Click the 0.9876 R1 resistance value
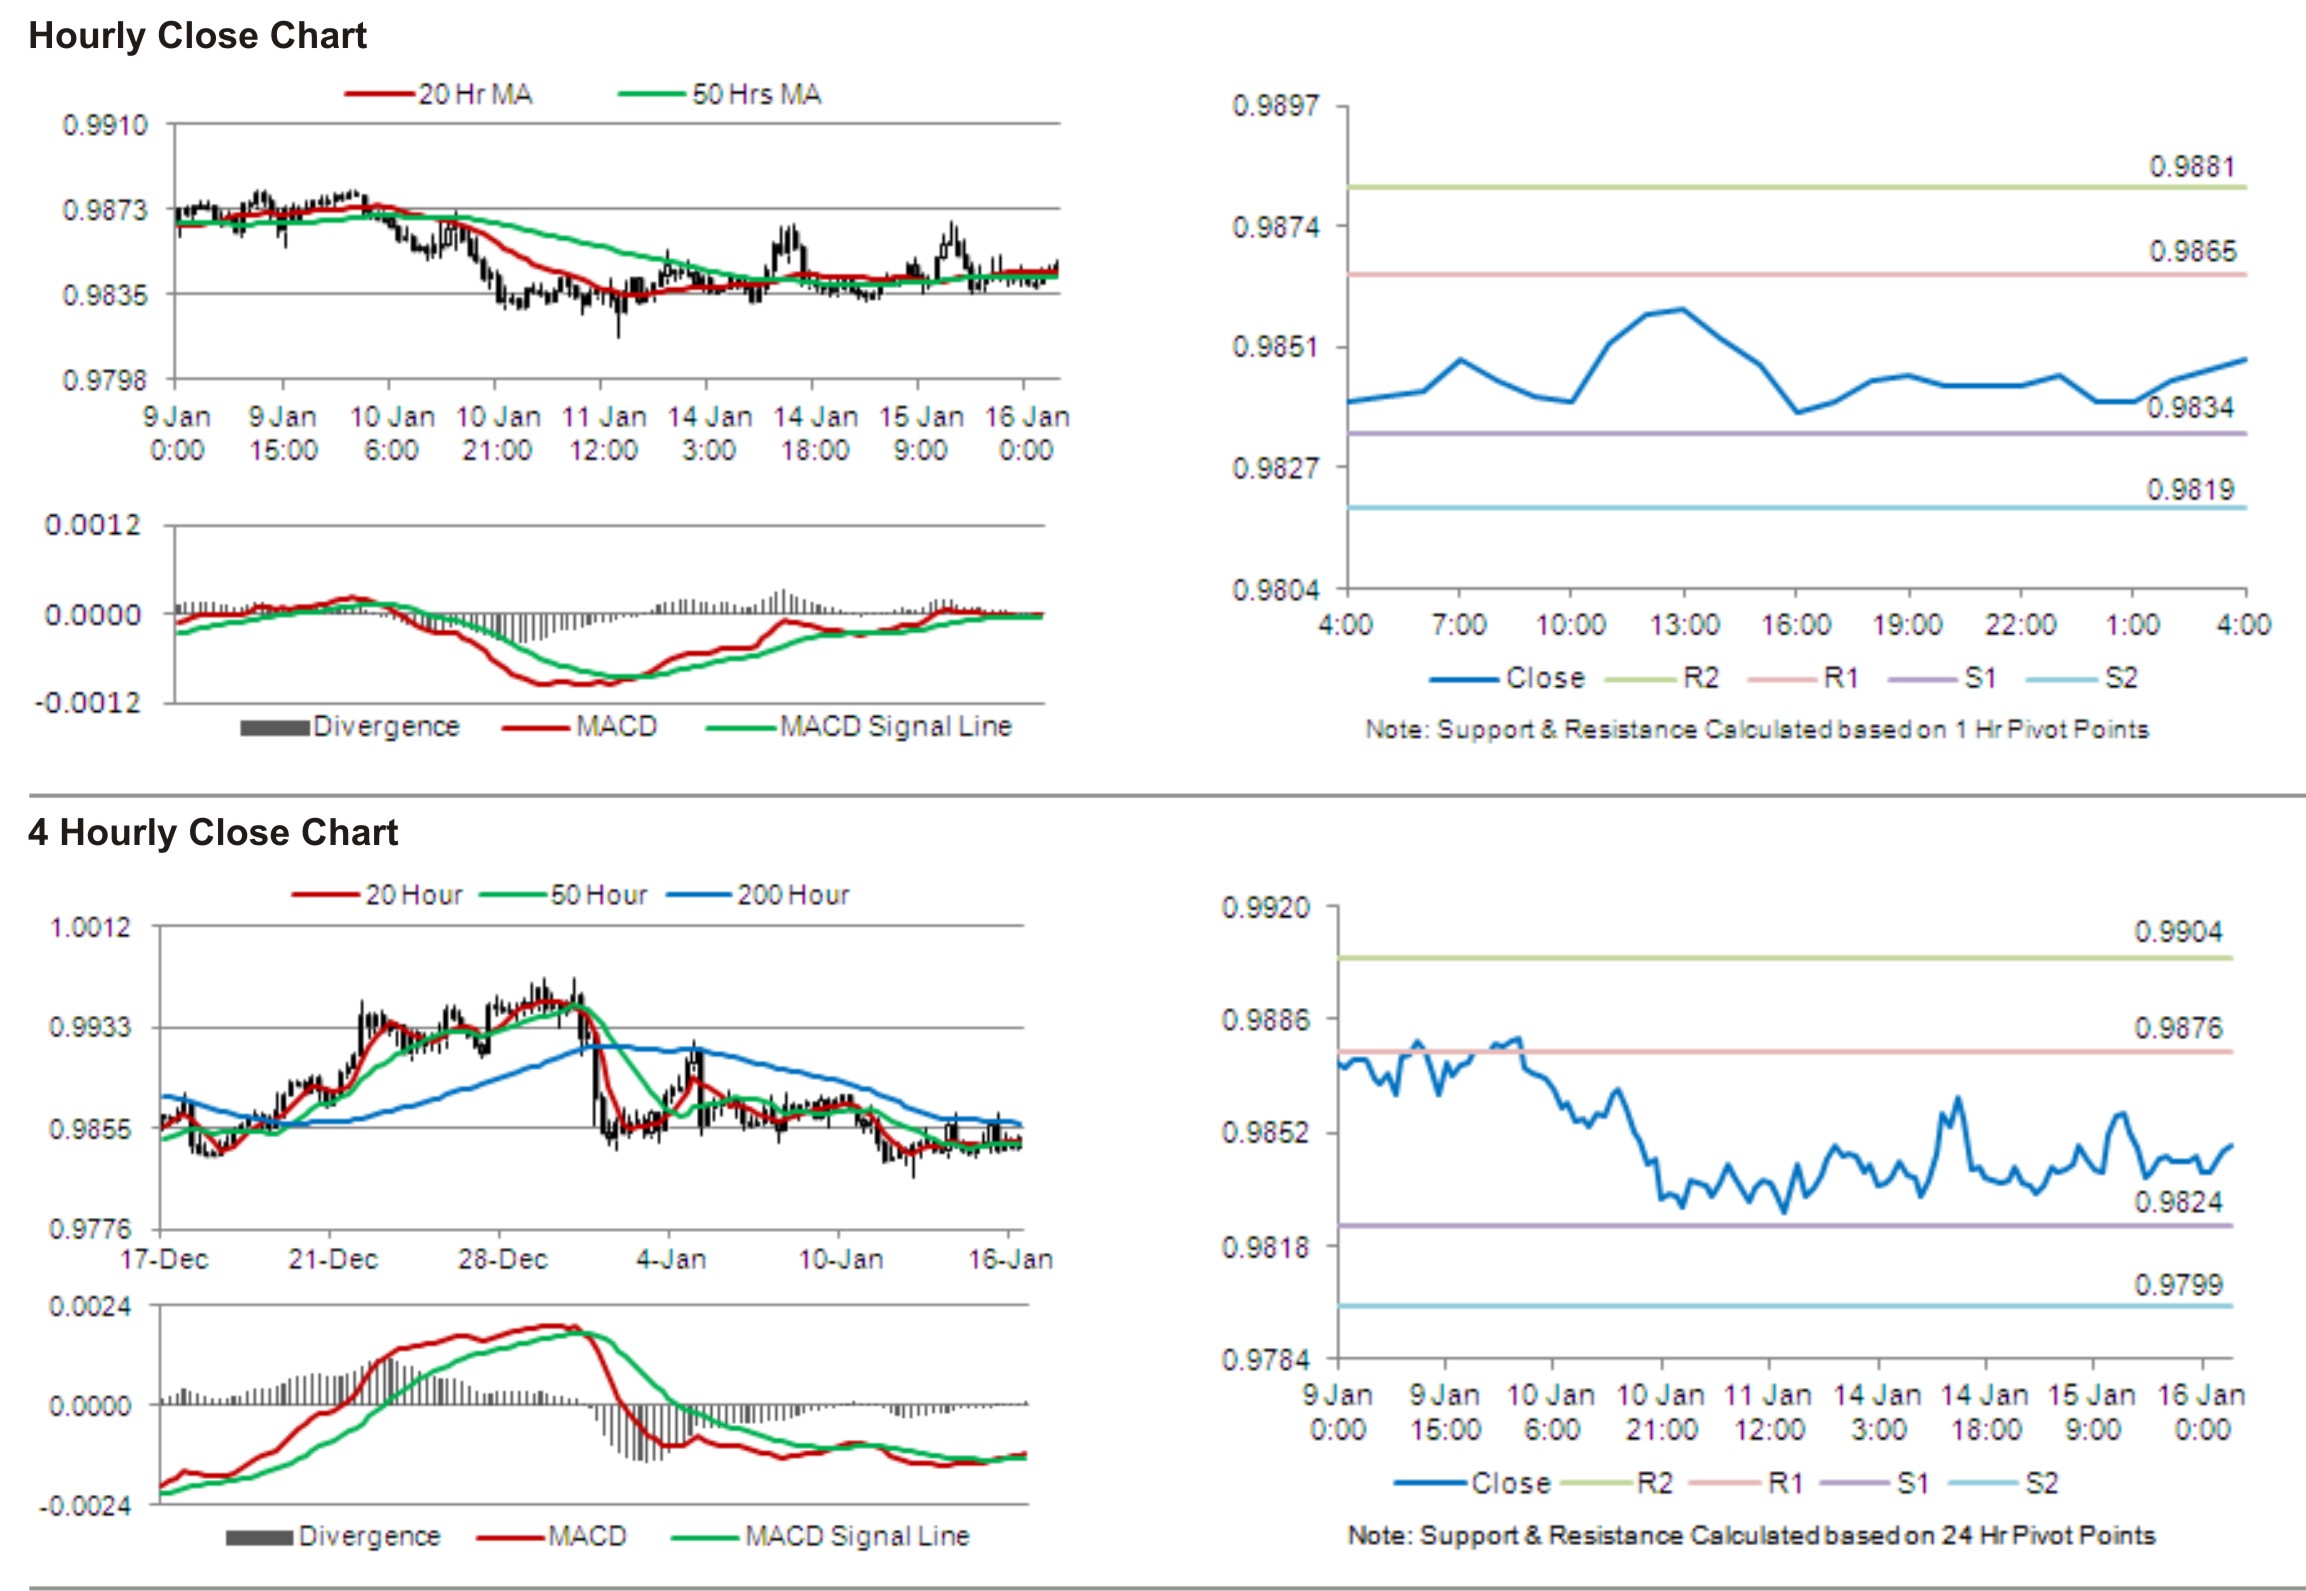The height and width of the screenshot is (1591, 2306). coord(2178,1029)
